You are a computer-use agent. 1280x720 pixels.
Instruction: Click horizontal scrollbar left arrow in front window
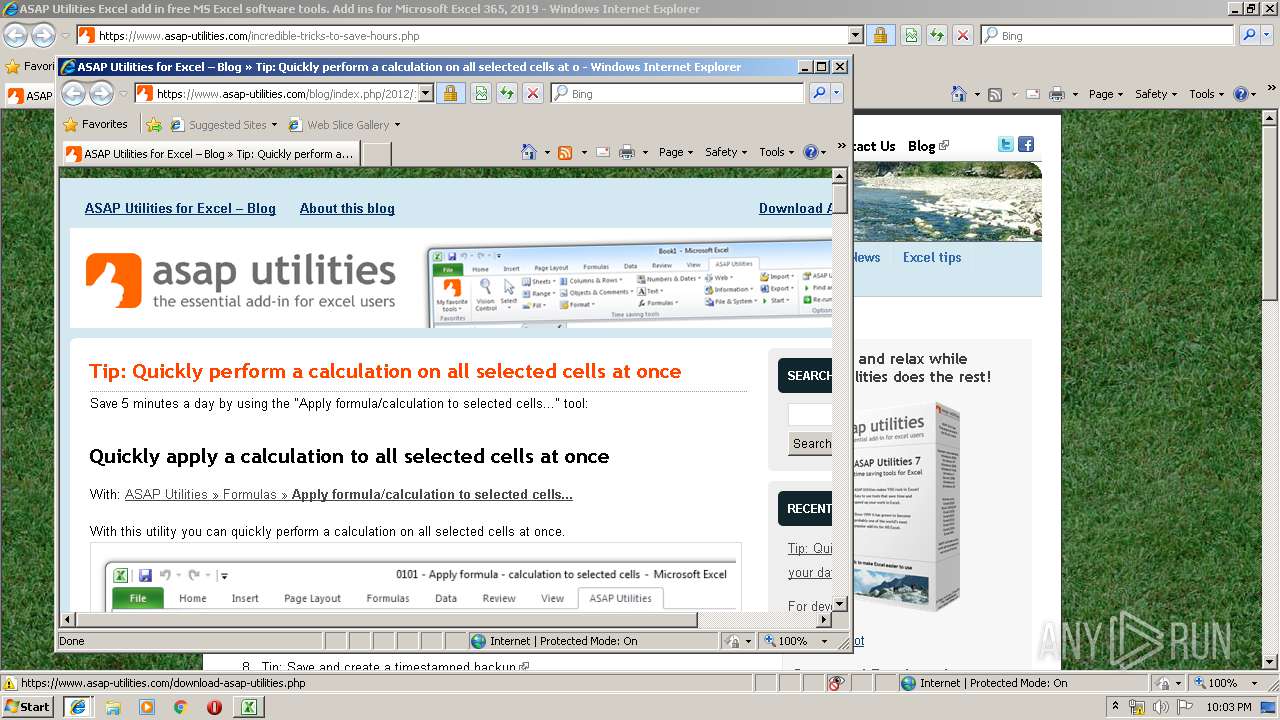pyautogui.click(x=67, y=620)
